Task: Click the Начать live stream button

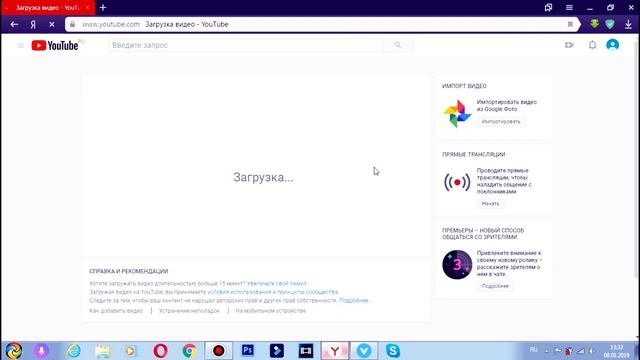Action: [490, 204]
